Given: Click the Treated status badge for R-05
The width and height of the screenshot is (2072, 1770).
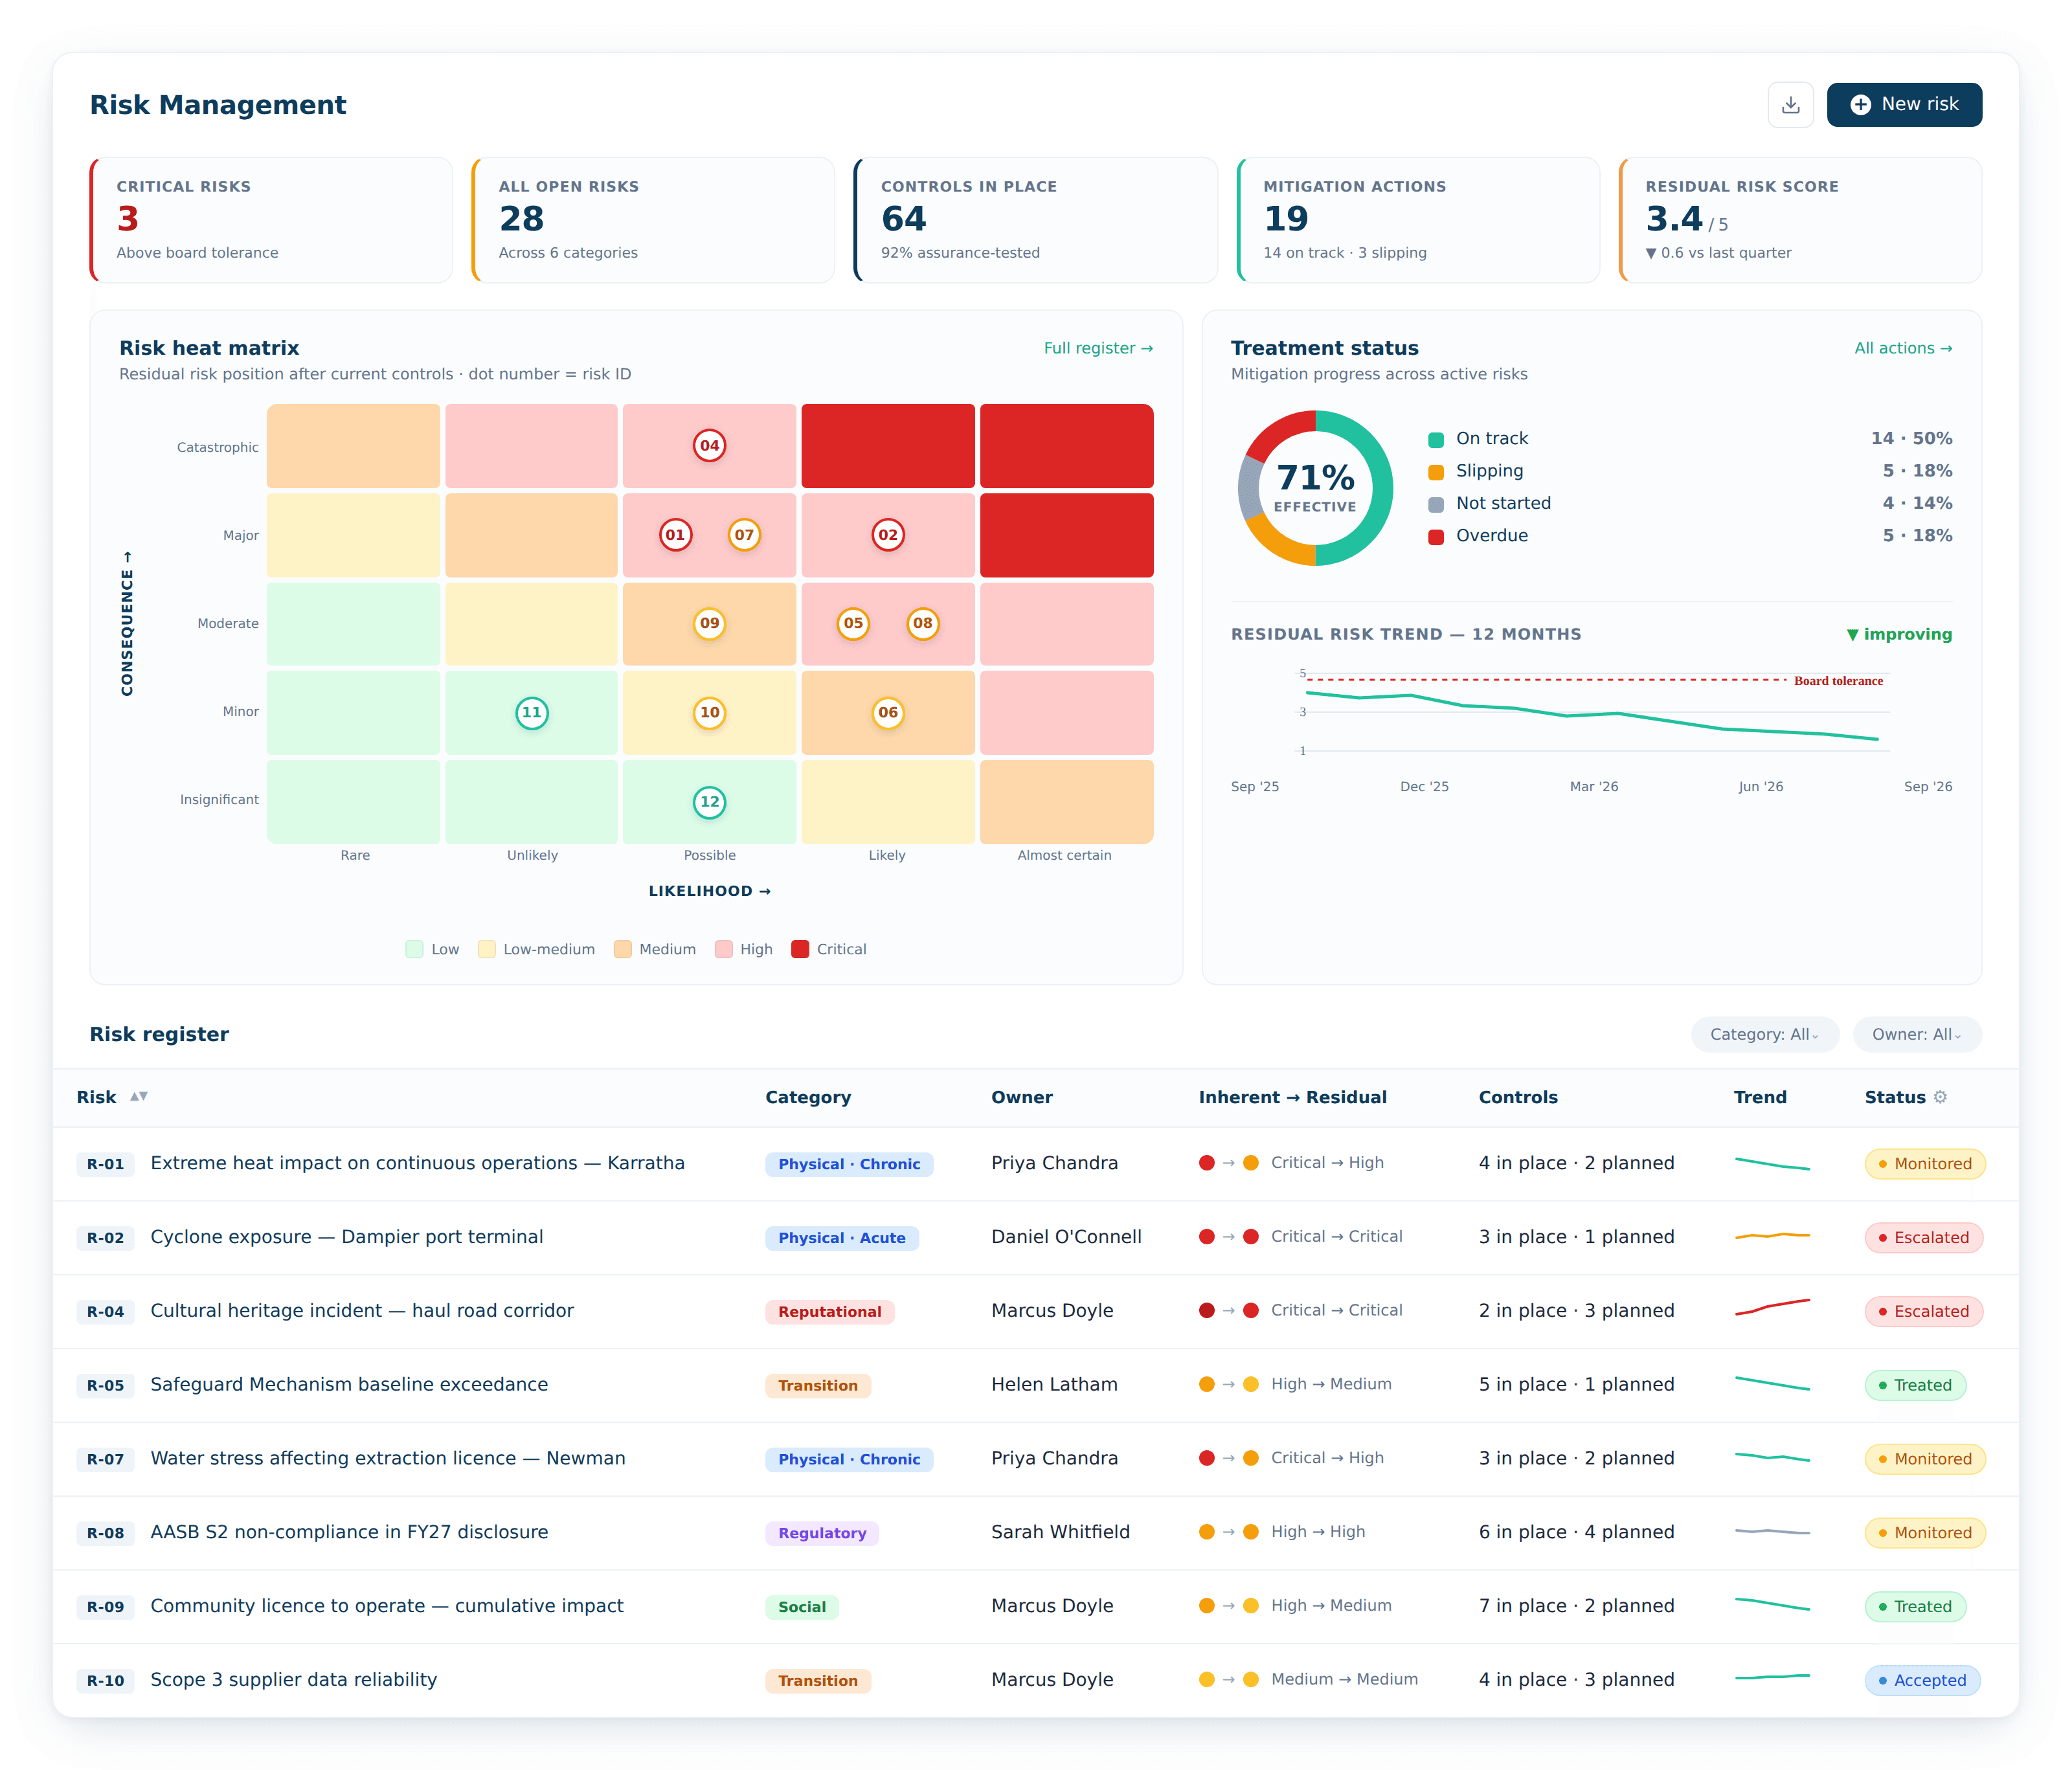Looking at the screenshot, I should [1915, 1385].
